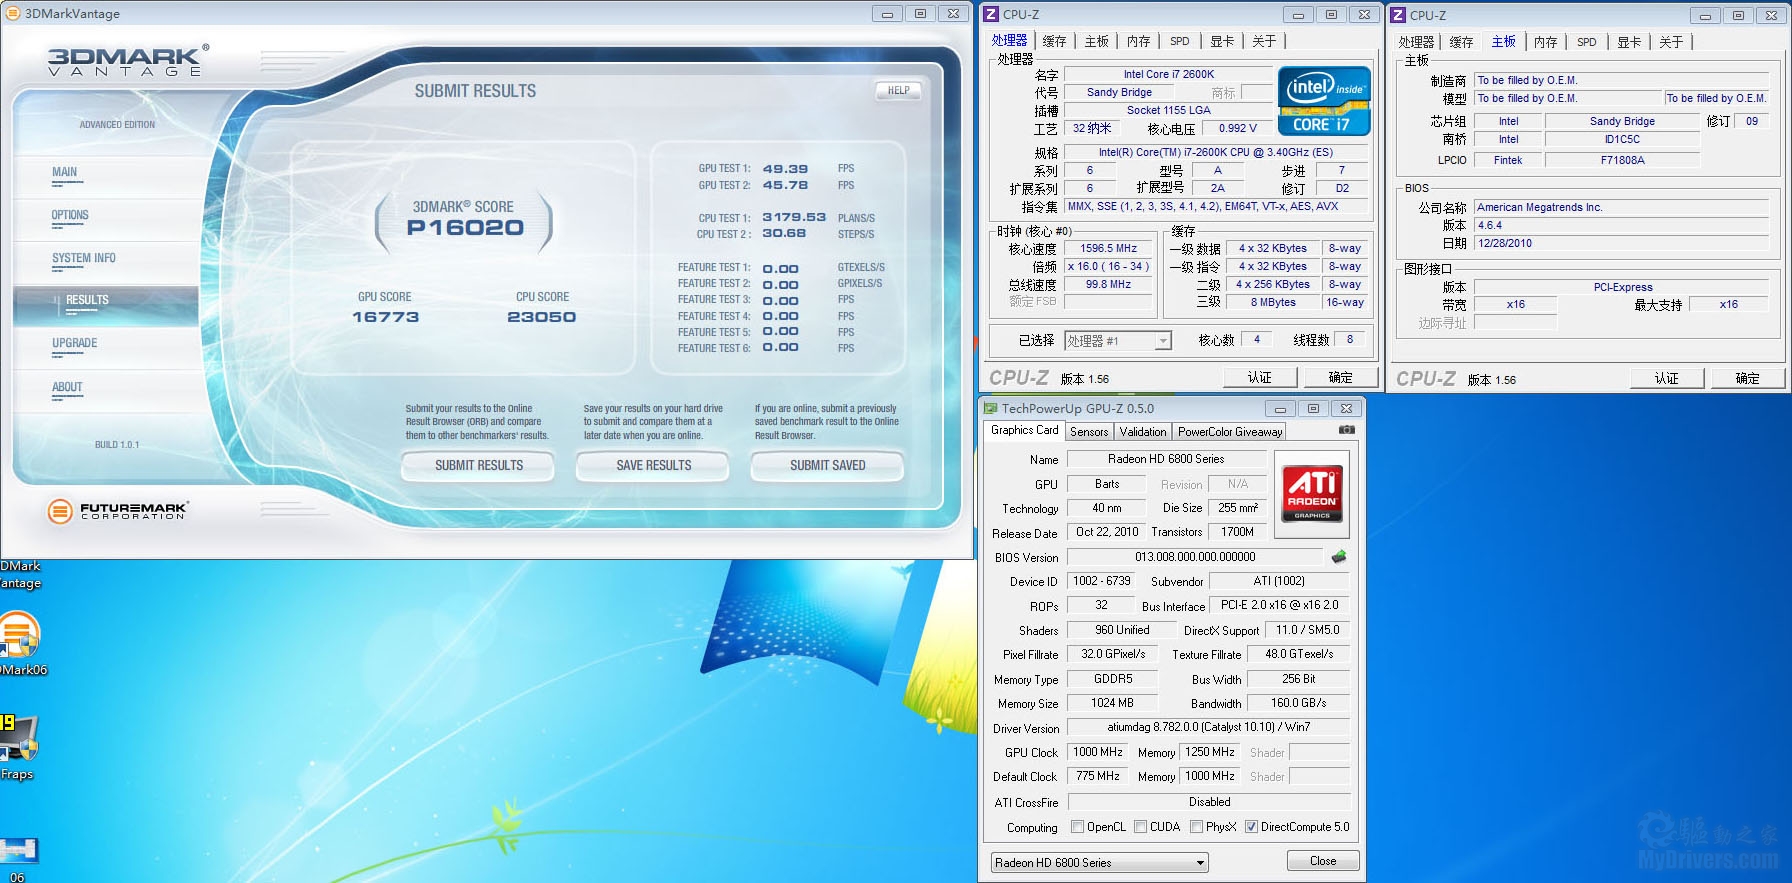Screen dimensions: 1792x883
Task: Click the HELP button in 3DMark
Action: click(x=898, y=90)
